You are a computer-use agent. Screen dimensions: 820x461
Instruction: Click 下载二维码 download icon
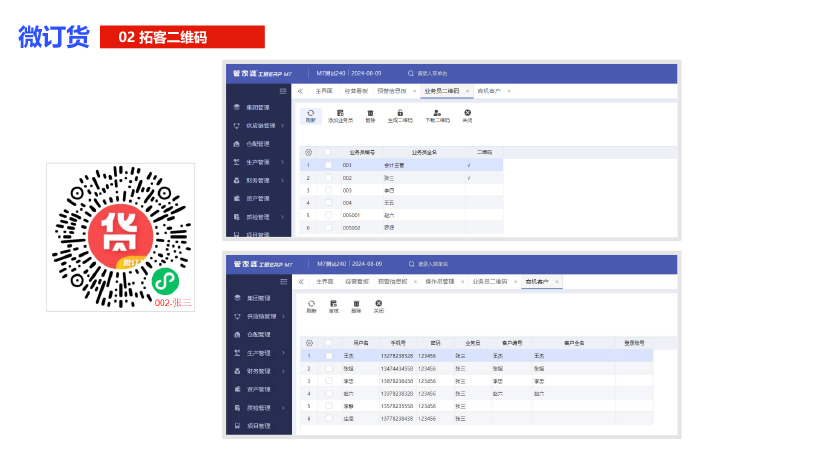tap(437, 114)
